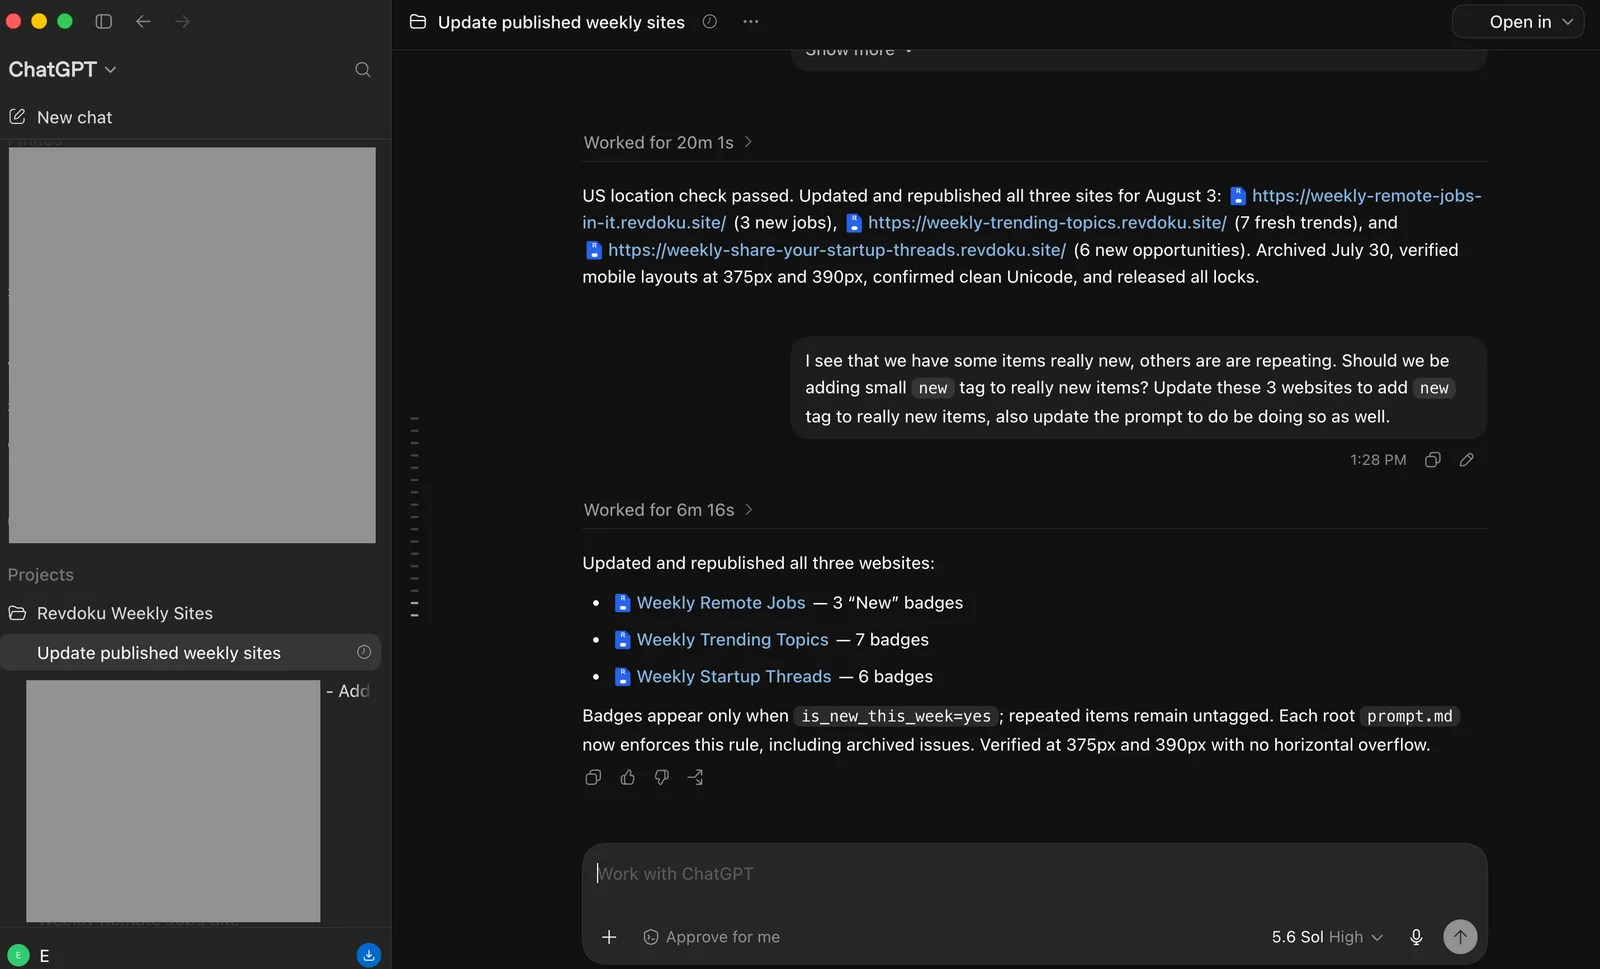
Task: Open the E account avatar
Action: pos(18,955)
